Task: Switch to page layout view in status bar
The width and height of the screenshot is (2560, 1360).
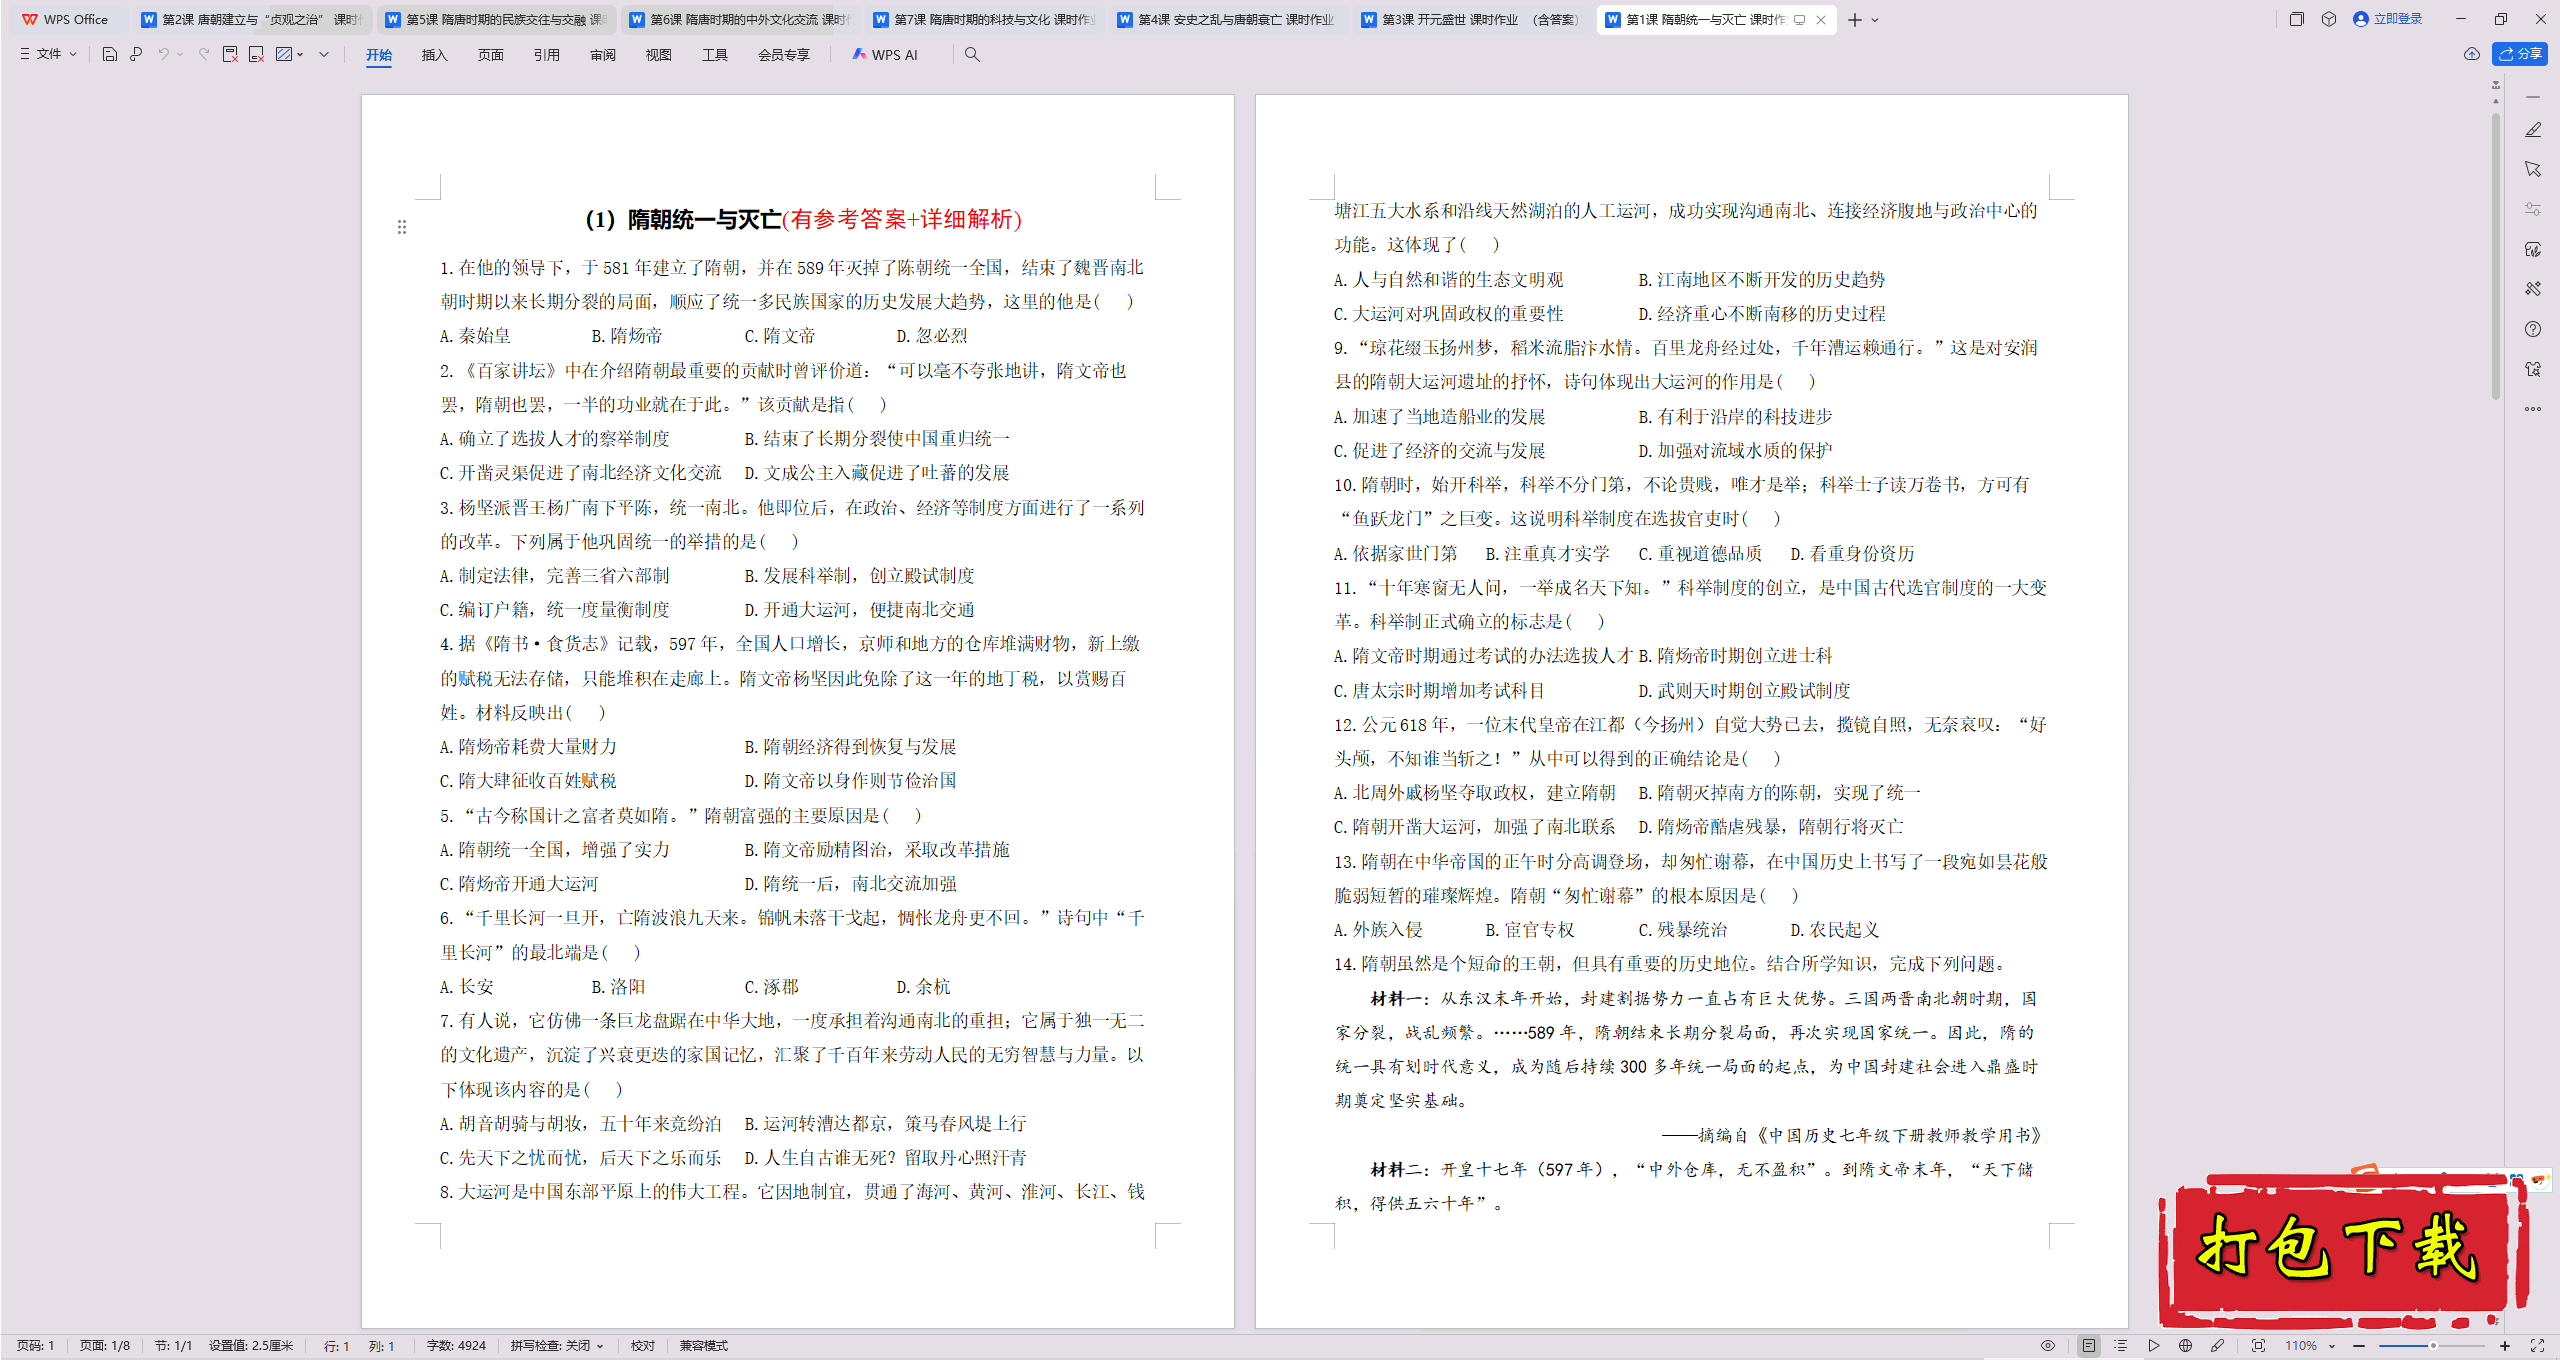Action: [2089, 1346]
